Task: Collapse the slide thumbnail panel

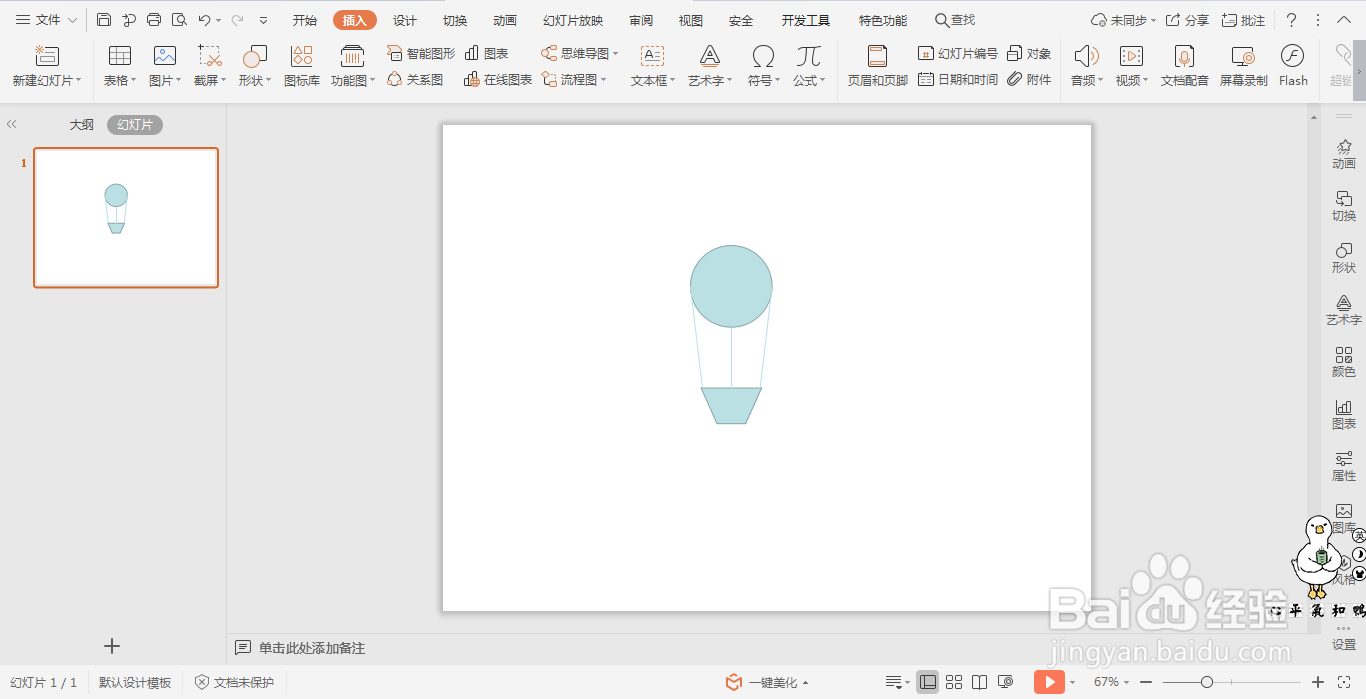Action: (12, 125)
